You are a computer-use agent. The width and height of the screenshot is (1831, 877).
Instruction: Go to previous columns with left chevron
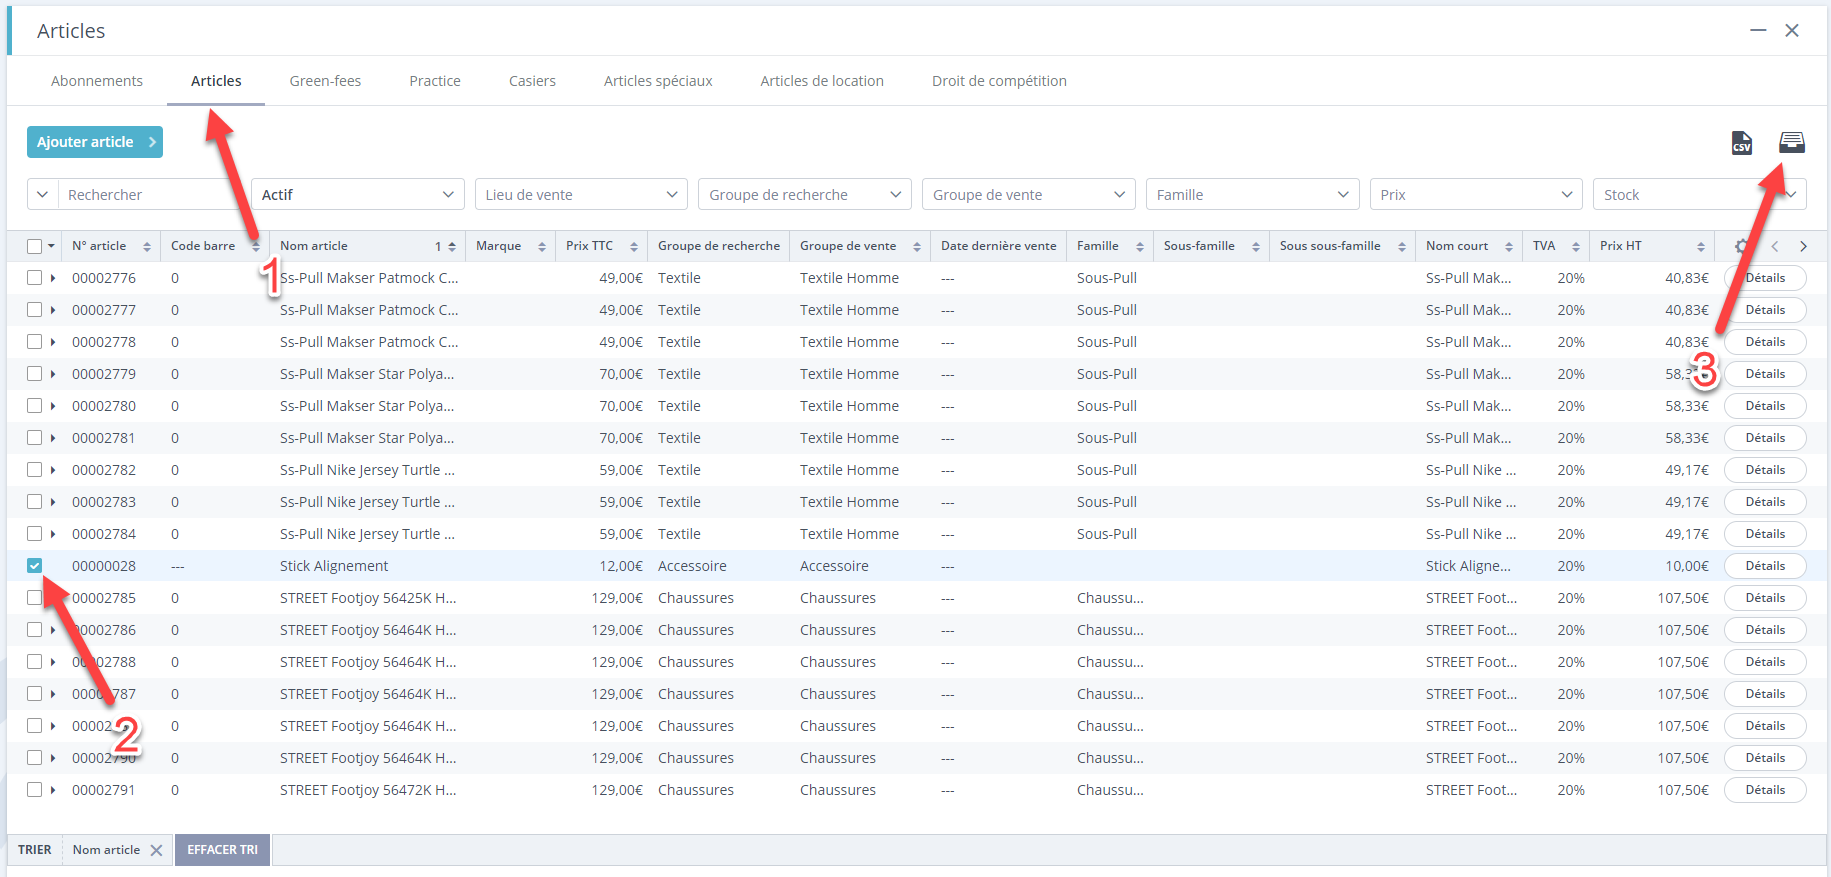[x=1775, y=246]
